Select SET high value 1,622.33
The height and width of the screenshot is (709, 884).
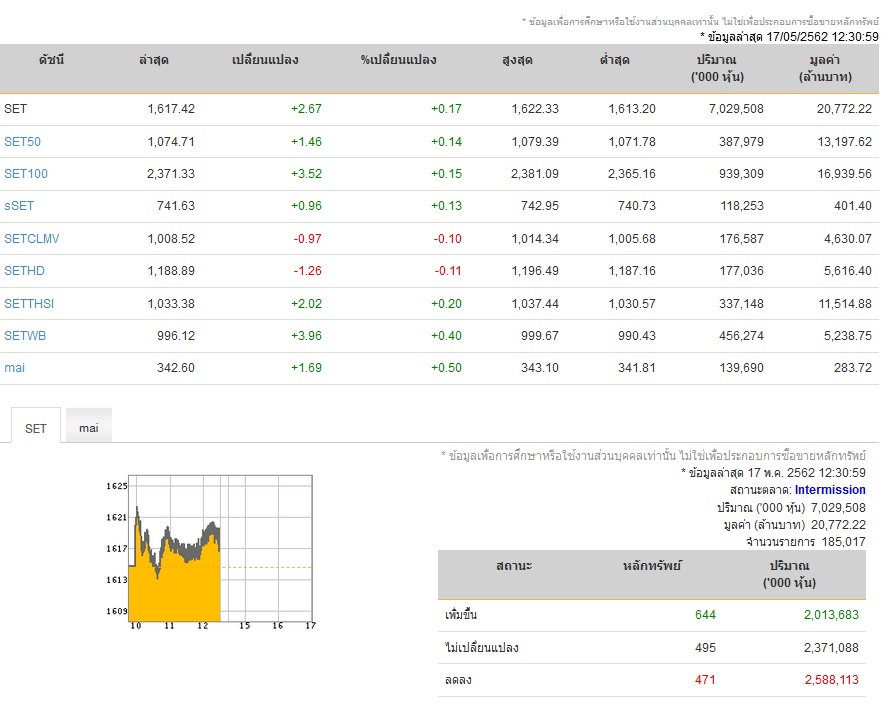click(534, 109)
